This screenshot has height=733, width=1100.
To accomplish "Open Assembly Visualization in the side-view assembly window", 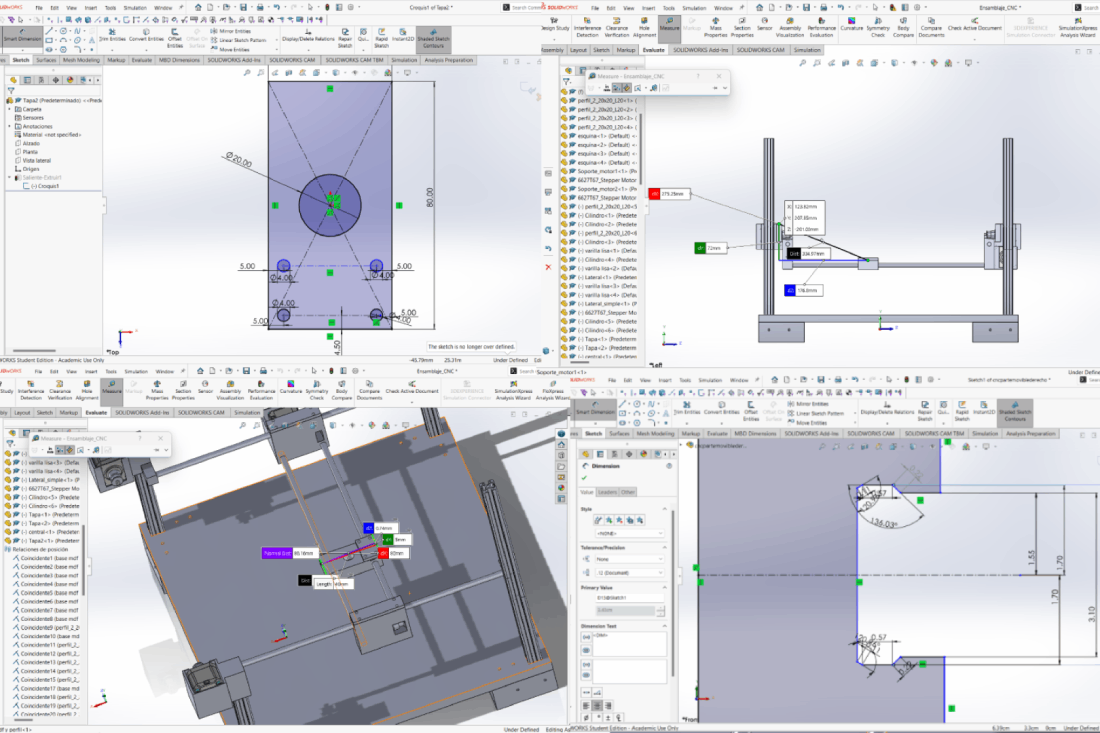I will pyautogui.click(x=790, y=29).
